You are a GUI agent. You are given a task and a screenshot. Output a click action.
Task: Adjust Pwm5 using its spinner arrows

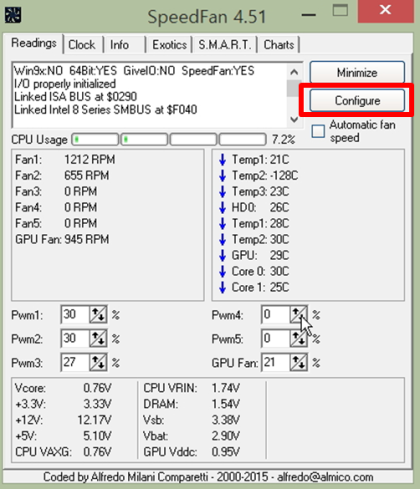click(x=299, y=338)
